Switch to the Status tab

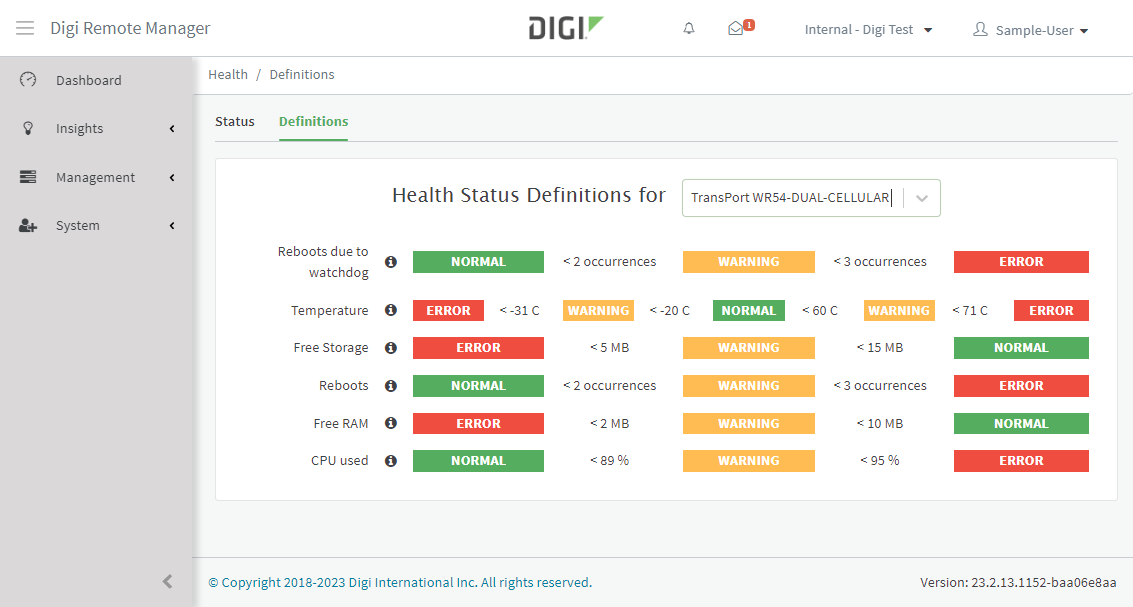(x=235, y=121)
